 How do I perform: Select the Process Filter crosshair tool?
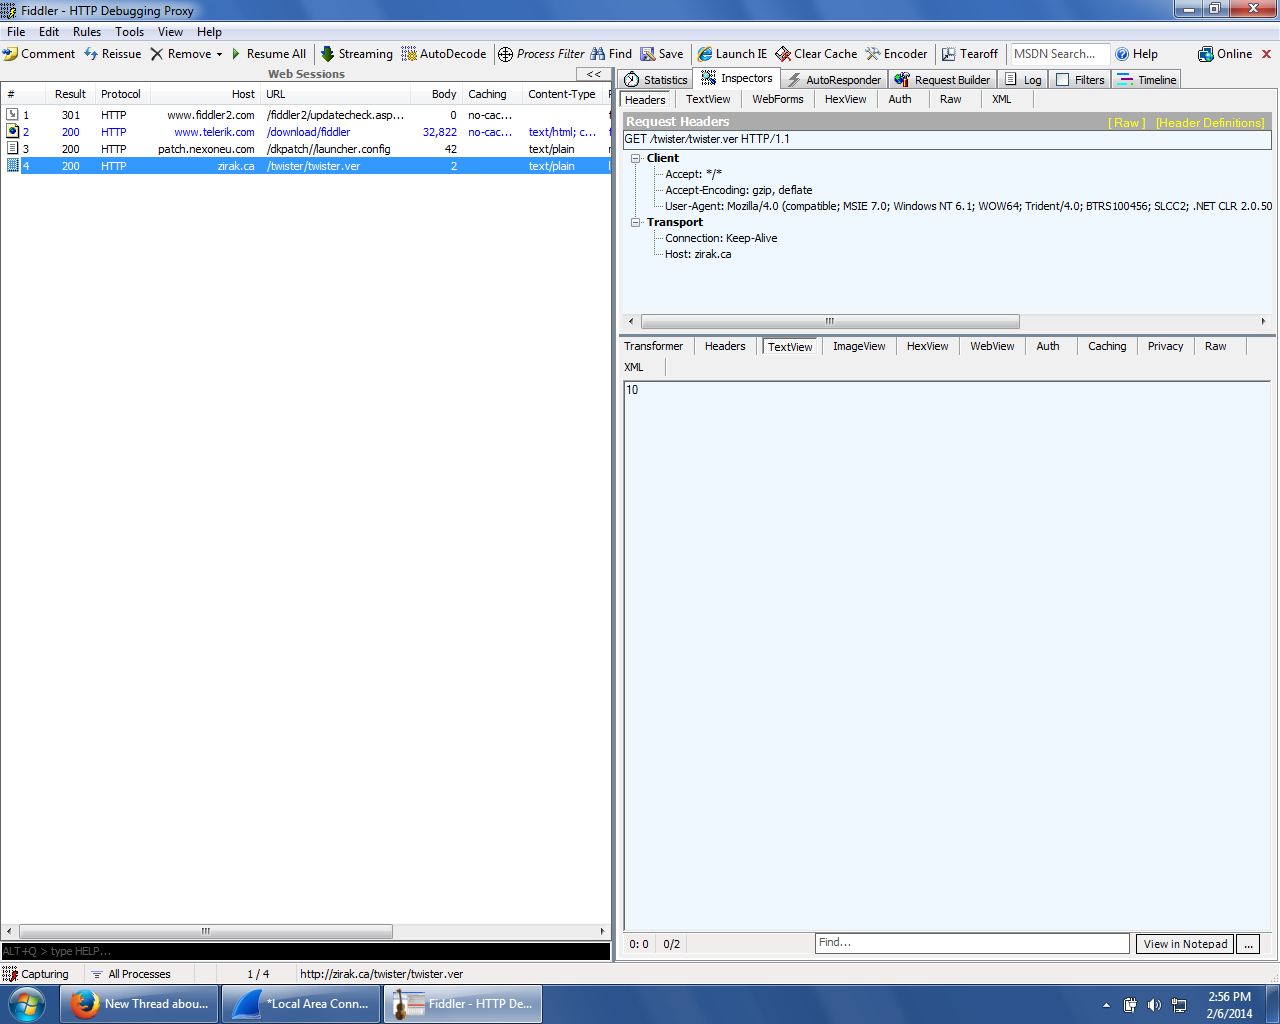[541, 54]
